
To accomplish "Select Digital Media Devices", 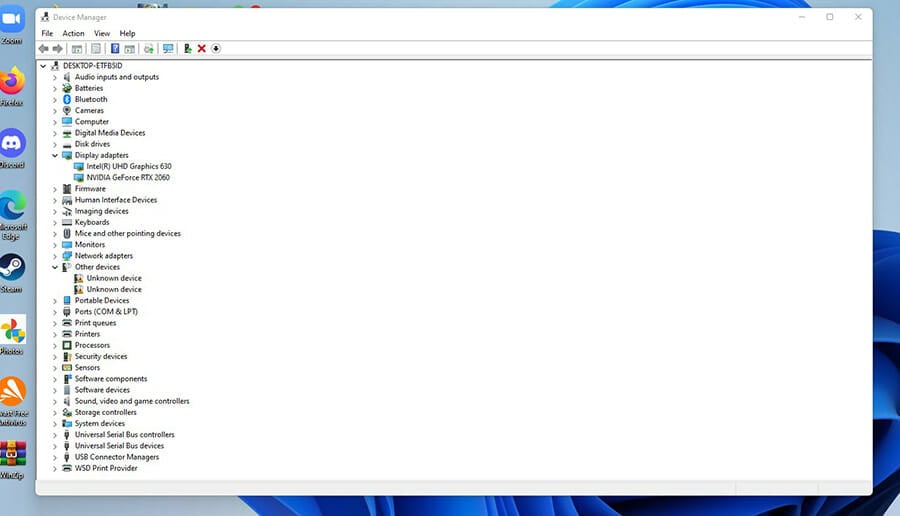I will pos(110,133).
